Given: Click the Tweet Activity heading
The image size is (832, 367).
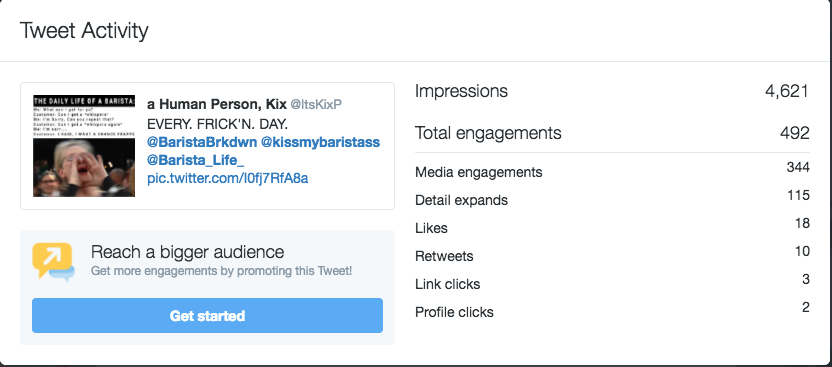Looking at the screenshot, I should tap(84, 31).
